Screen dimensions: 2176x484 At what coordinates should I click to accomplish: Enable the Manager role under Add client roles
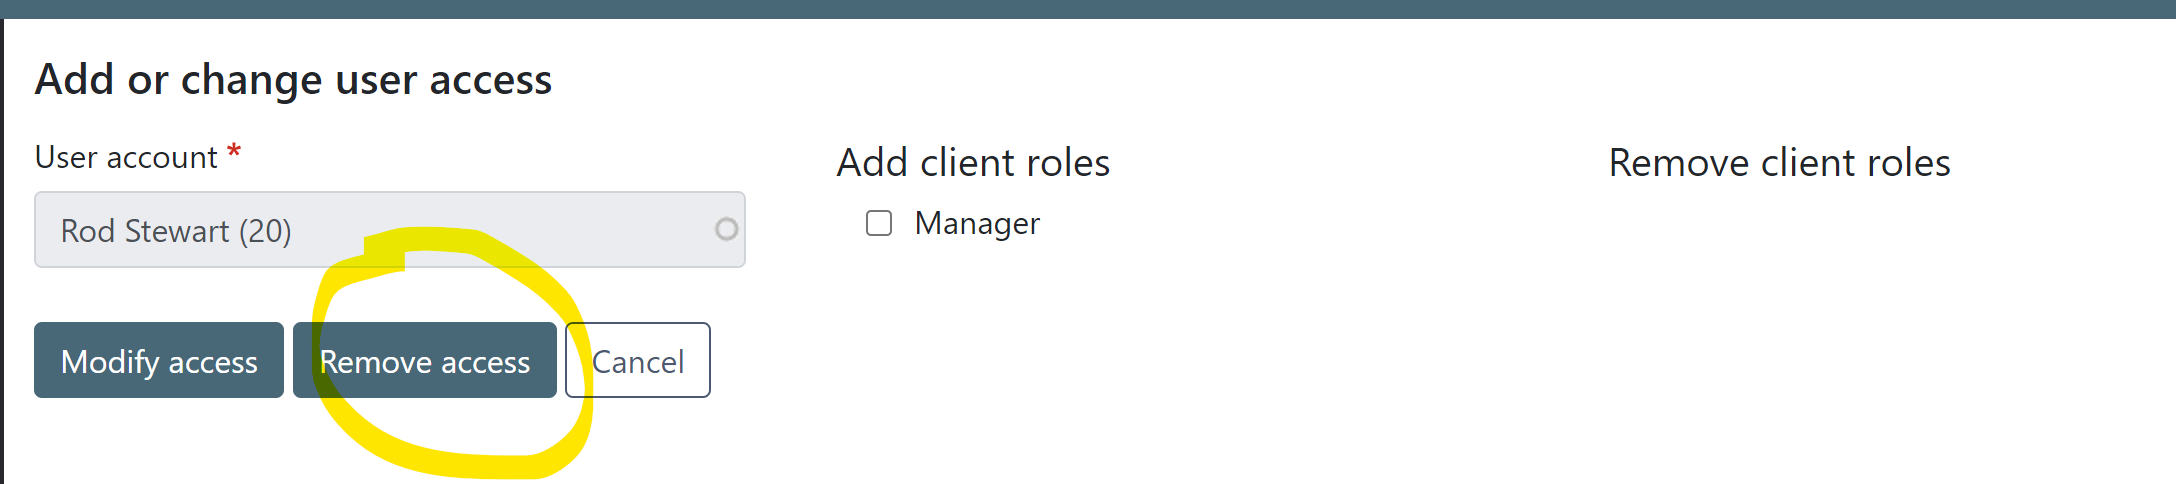tap(879, 223)
